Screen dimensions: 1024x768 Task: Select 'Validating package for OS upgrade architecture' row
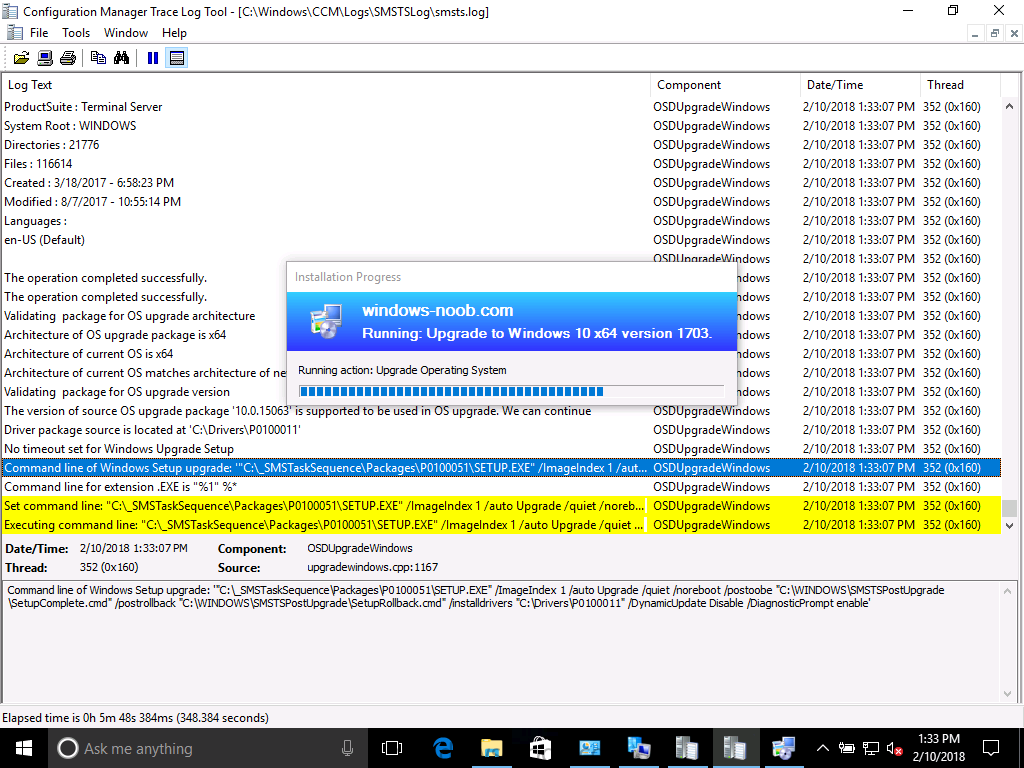point(144,315)
